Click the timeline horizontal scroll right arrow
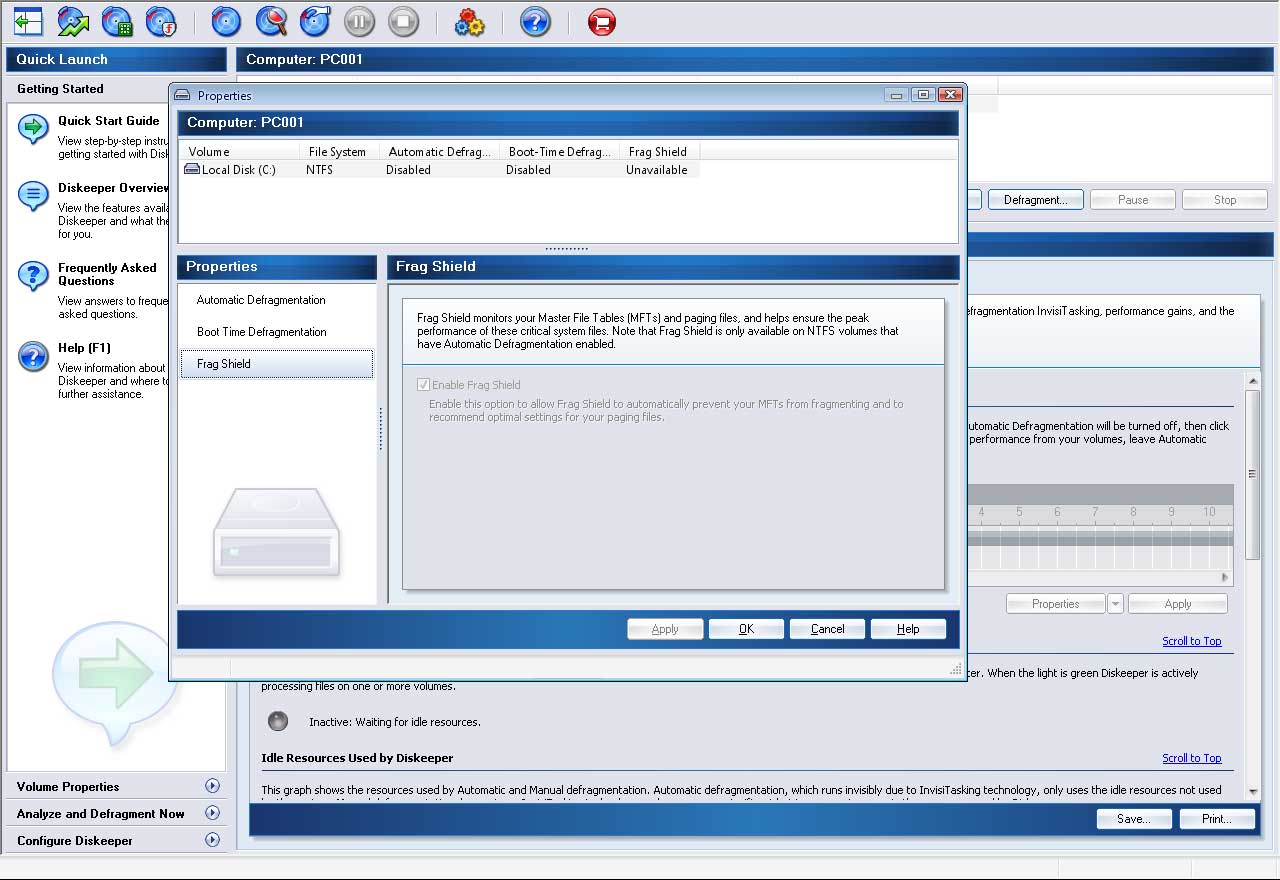Image resolution: width=1280 pixels, height=880 pixels. click(1225, 577)
